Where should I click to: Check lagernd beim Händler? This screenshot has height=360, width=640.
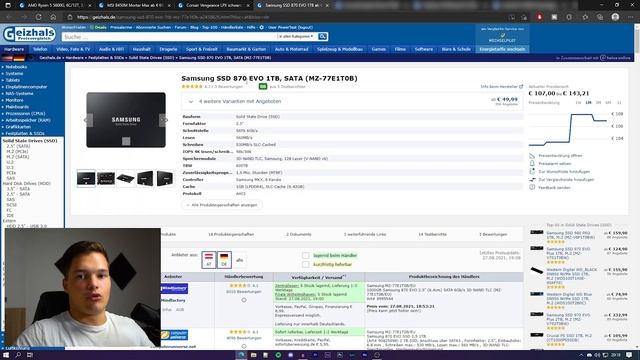point(305,255)
